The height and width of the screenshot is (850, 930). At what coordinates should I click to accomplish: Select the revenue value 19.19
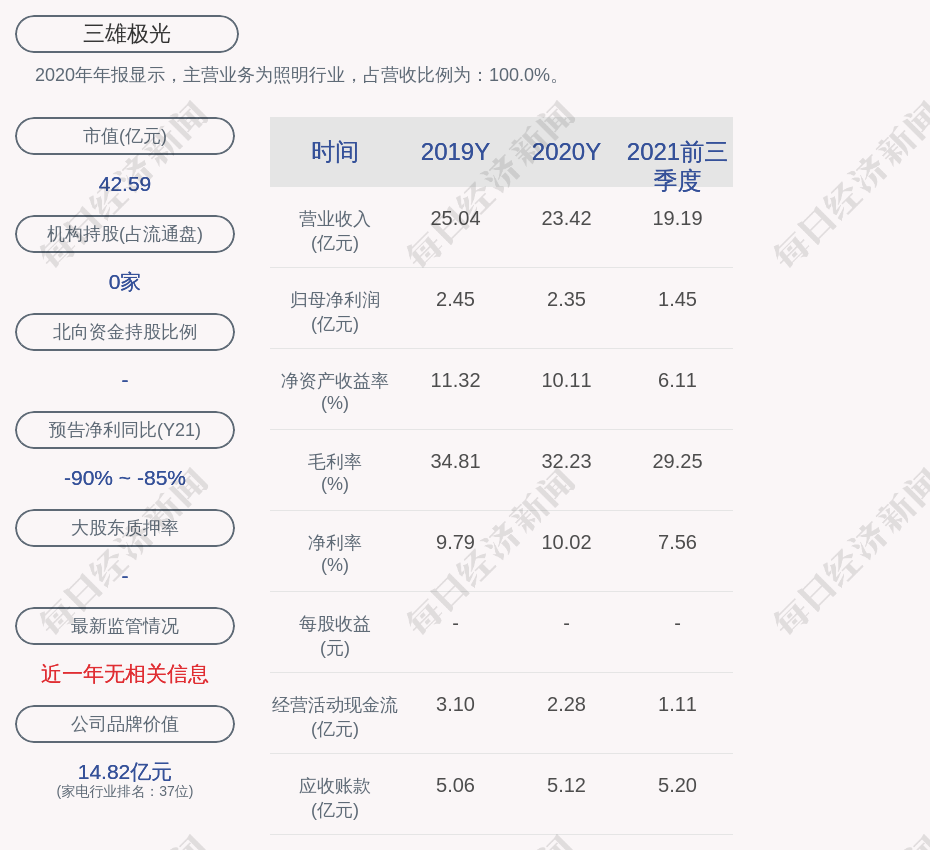click(677, 218)
